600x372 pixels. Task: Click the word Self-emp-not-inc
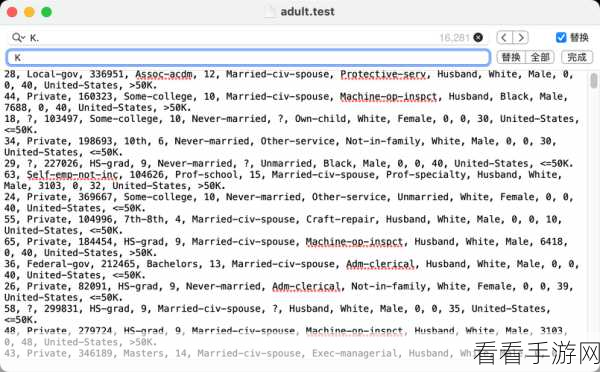[72, 175]
